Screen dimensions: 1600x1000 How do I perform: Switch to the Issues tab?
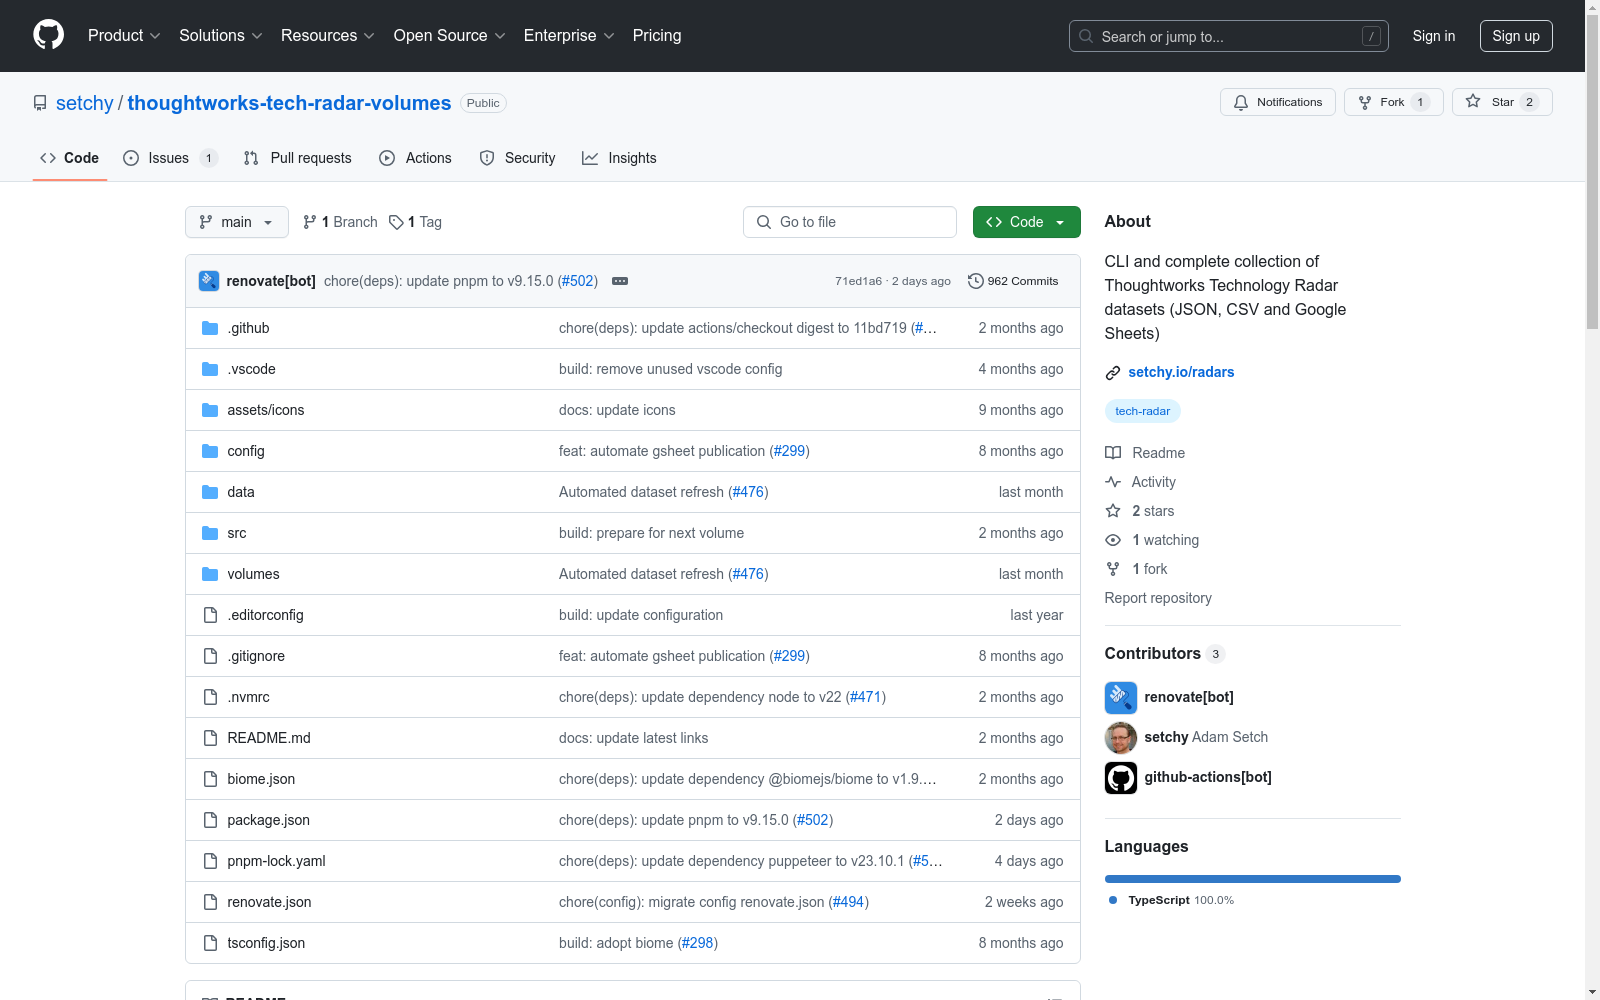170,158
